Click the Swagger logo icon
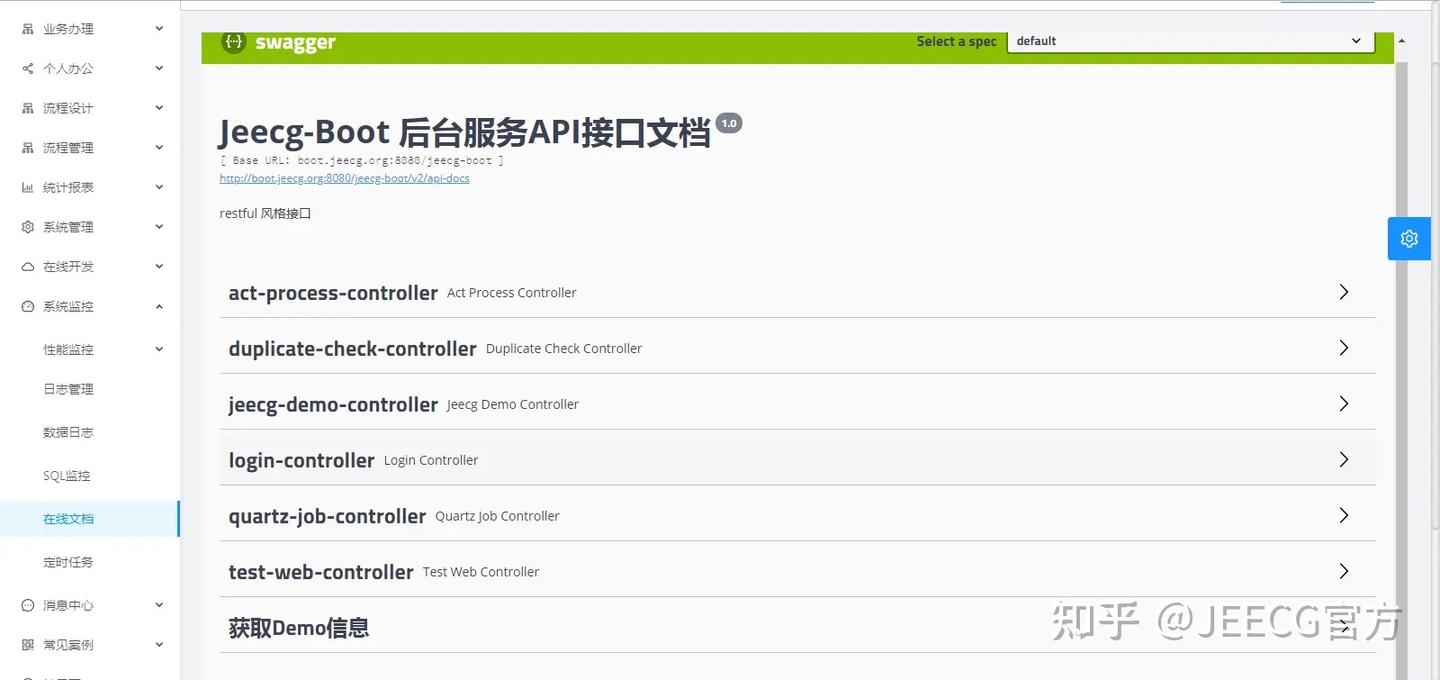Screen dimensions: 1440x680 [233, 41]
